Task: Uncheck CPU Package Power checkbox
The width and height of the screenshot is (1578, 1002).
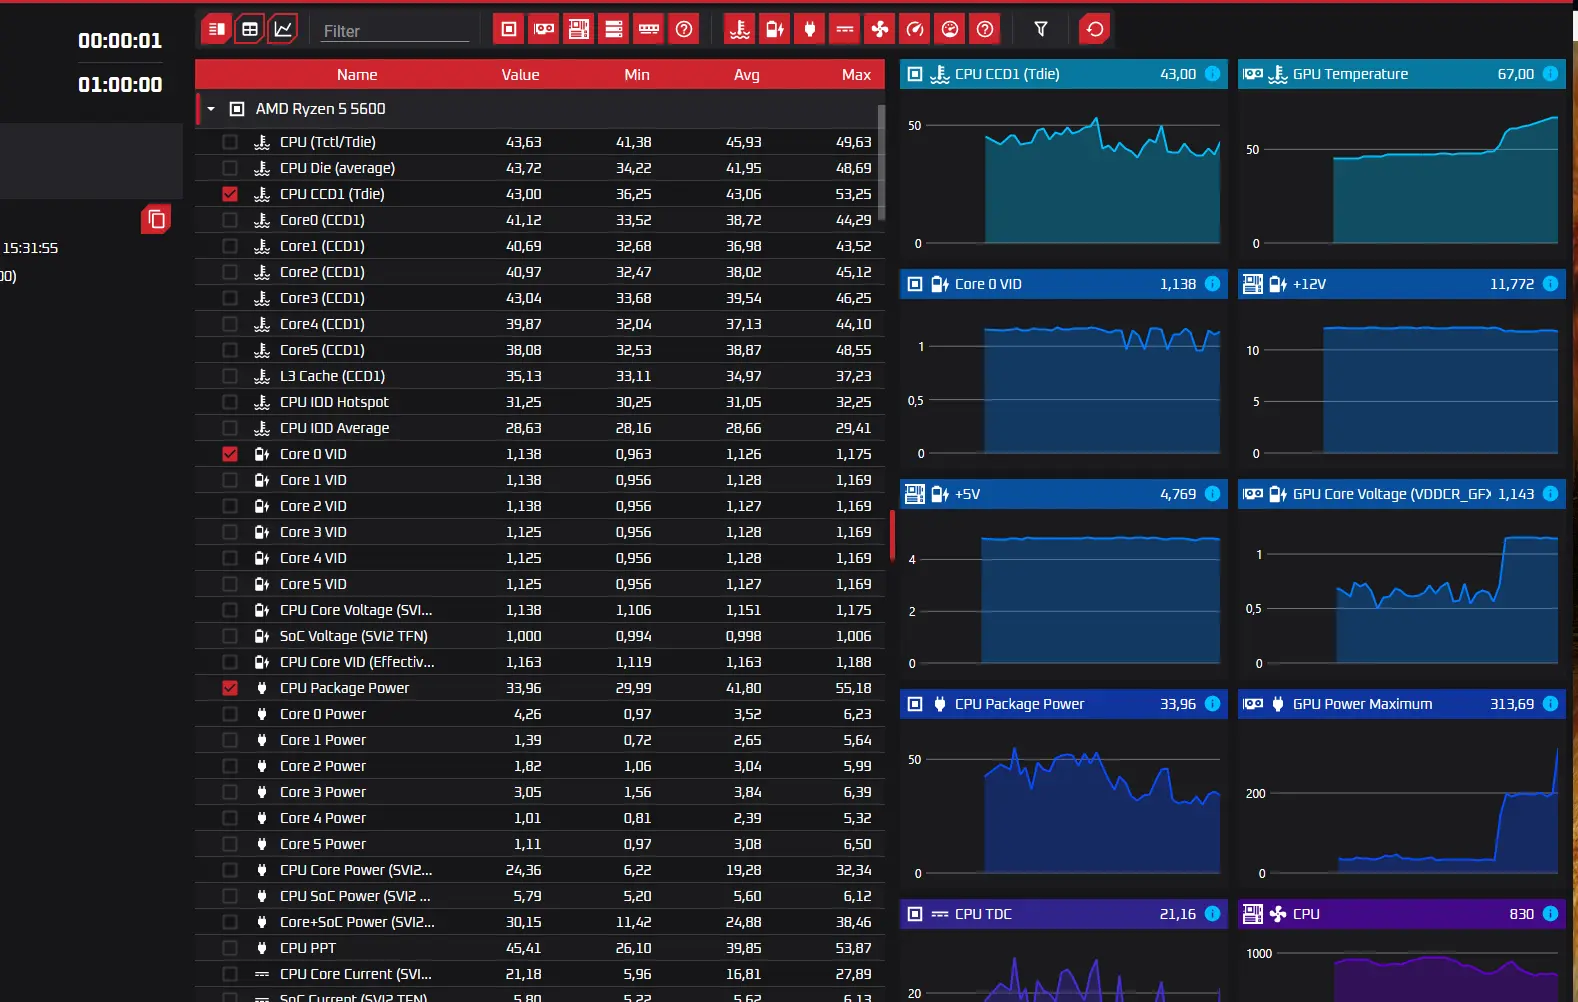Action: 230,688
